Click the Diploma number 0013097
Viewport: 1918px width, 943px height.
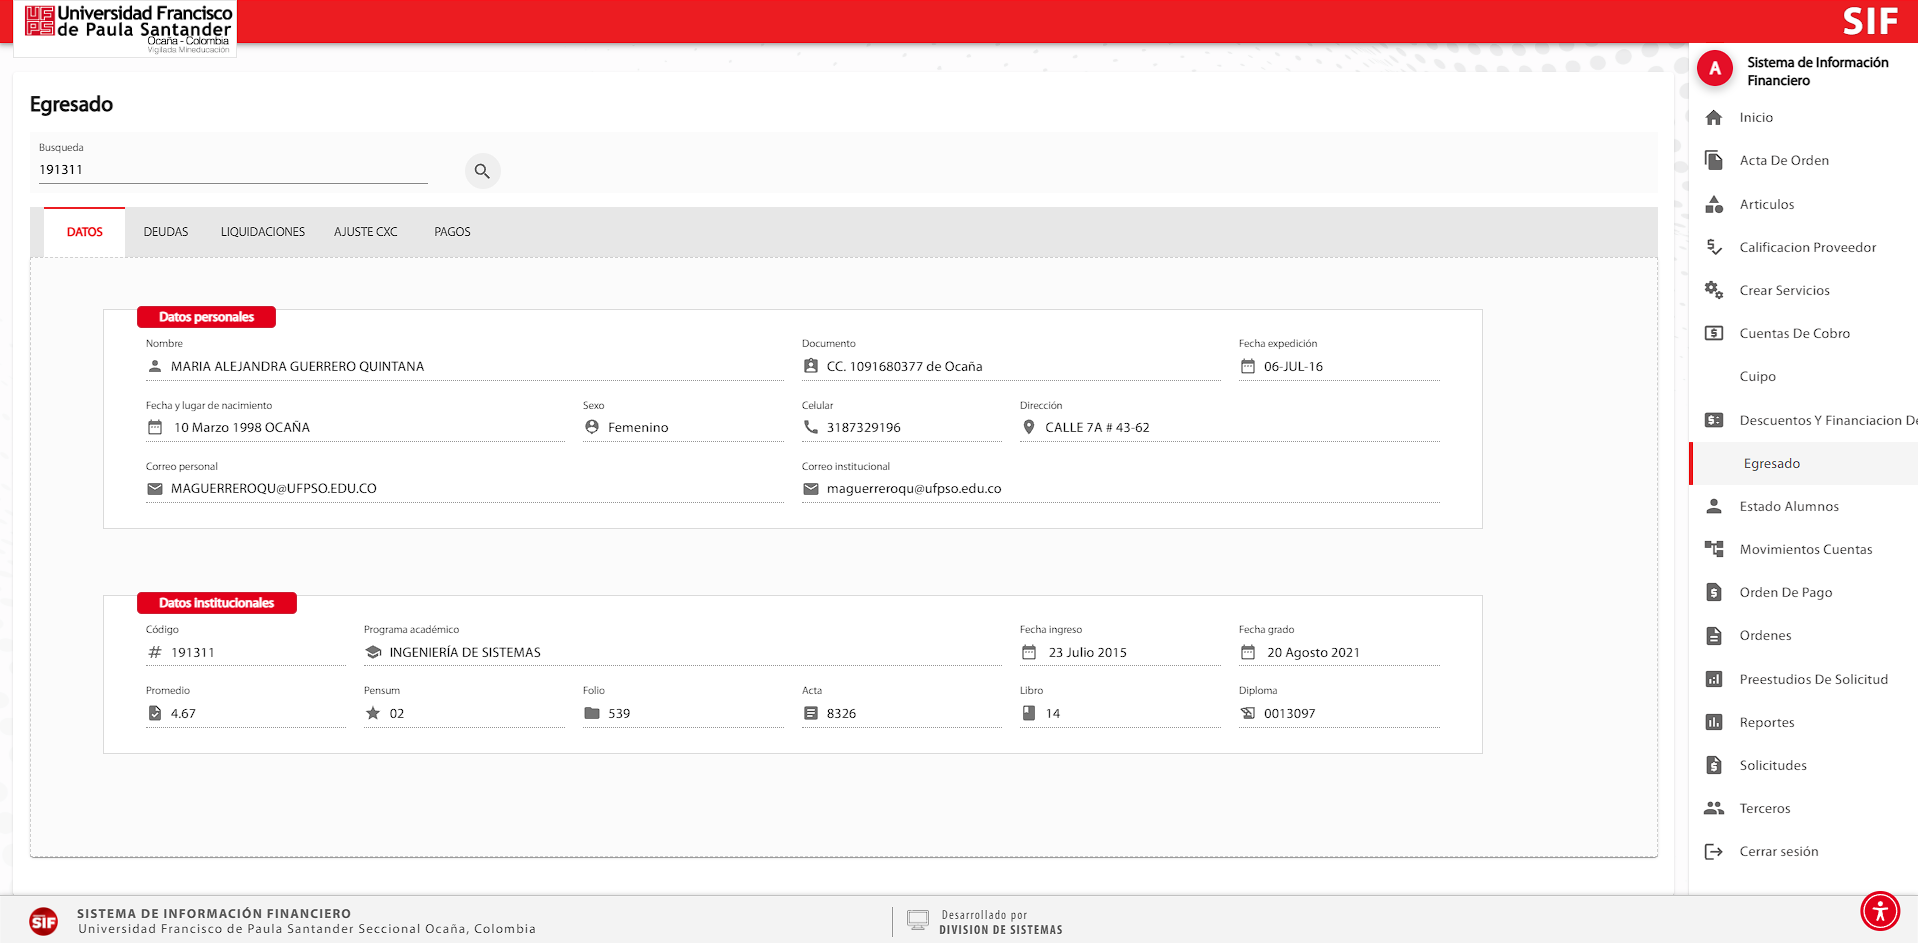coord(1289,714)
